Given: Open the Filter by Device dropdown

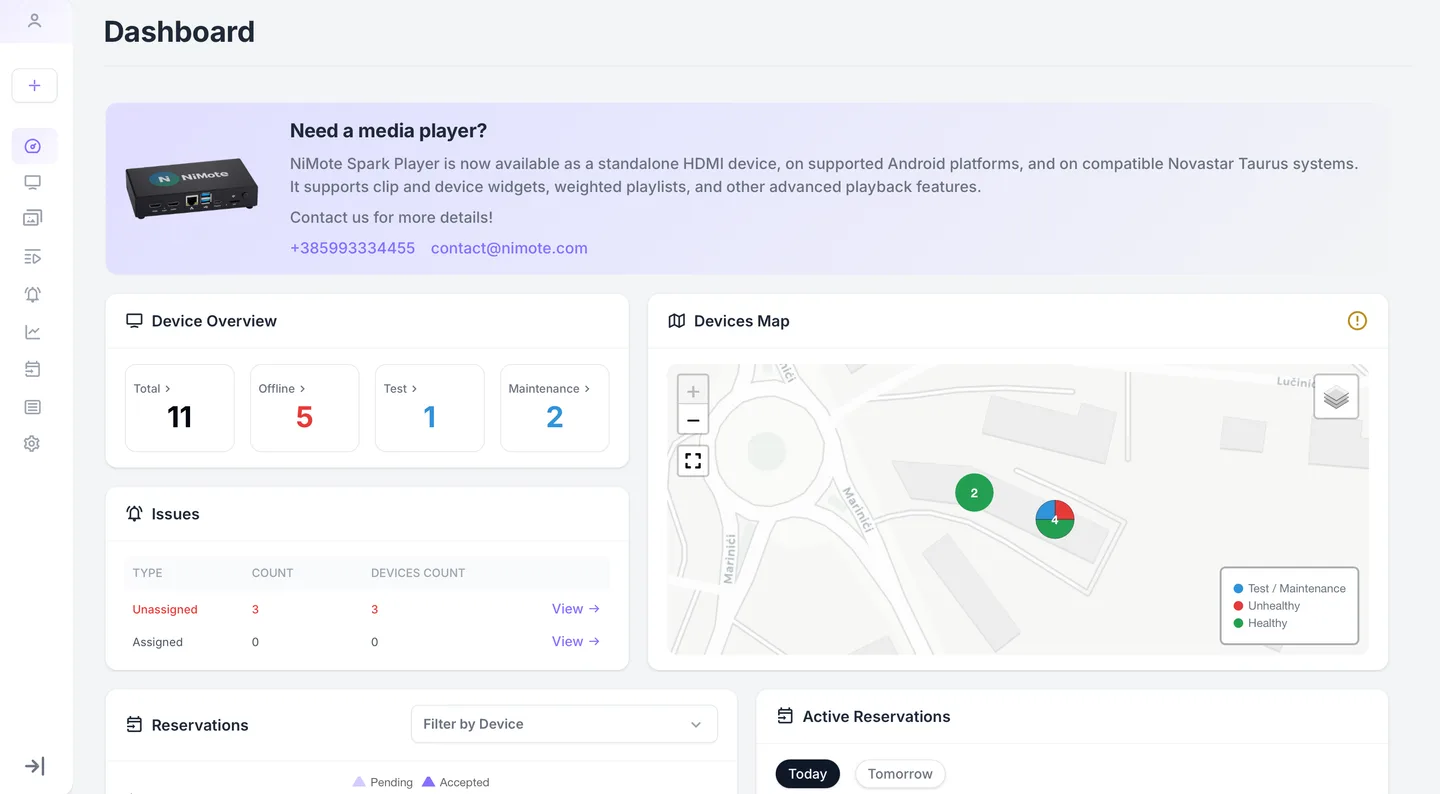Looking at the screenshot, I should (x=564, y=724).
